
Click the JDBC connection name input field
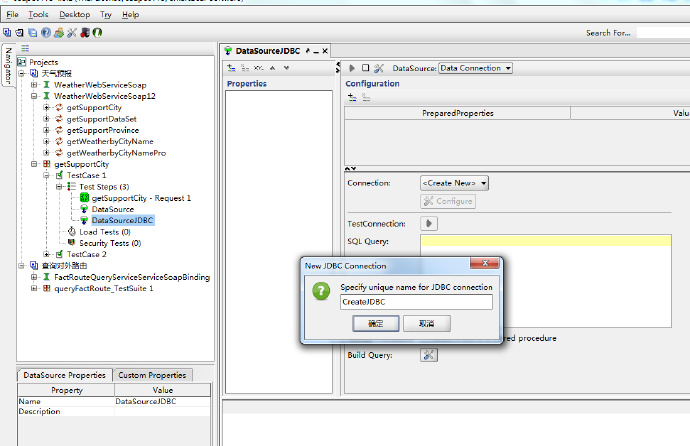point(416,302)
